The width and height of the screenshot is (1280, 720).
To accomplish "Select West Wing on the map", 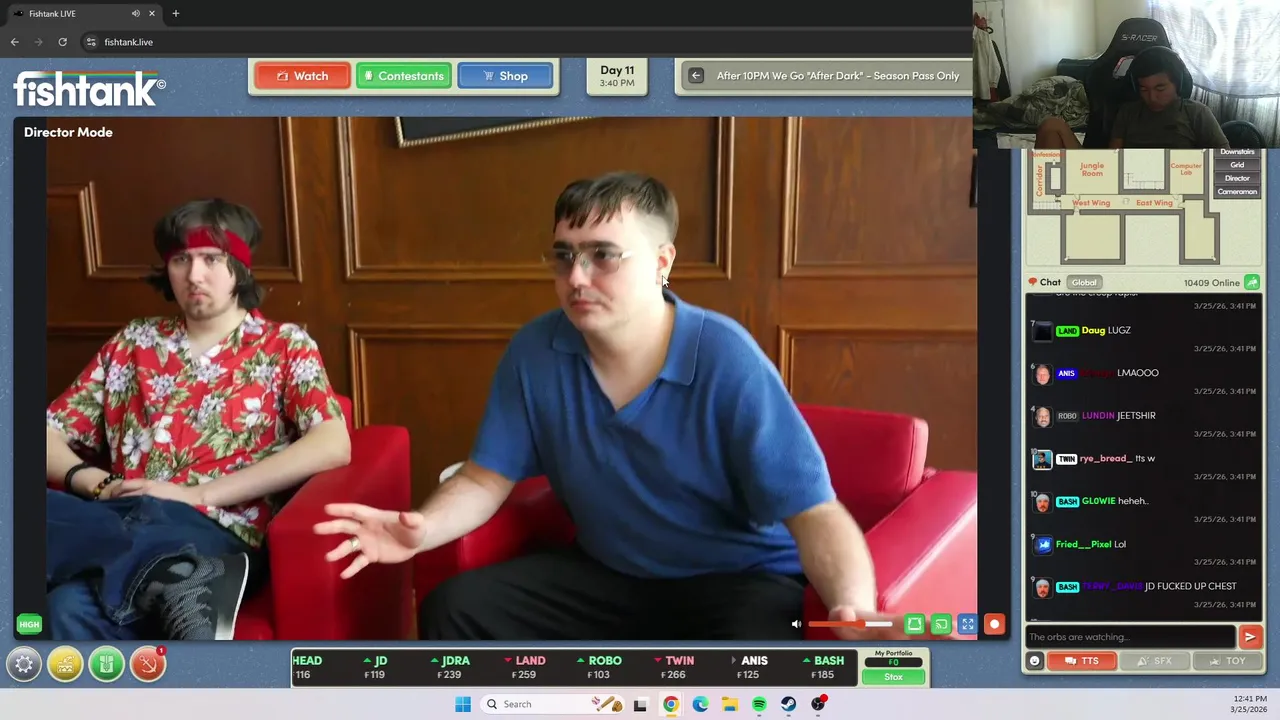I will click(x=1091, y=203).
